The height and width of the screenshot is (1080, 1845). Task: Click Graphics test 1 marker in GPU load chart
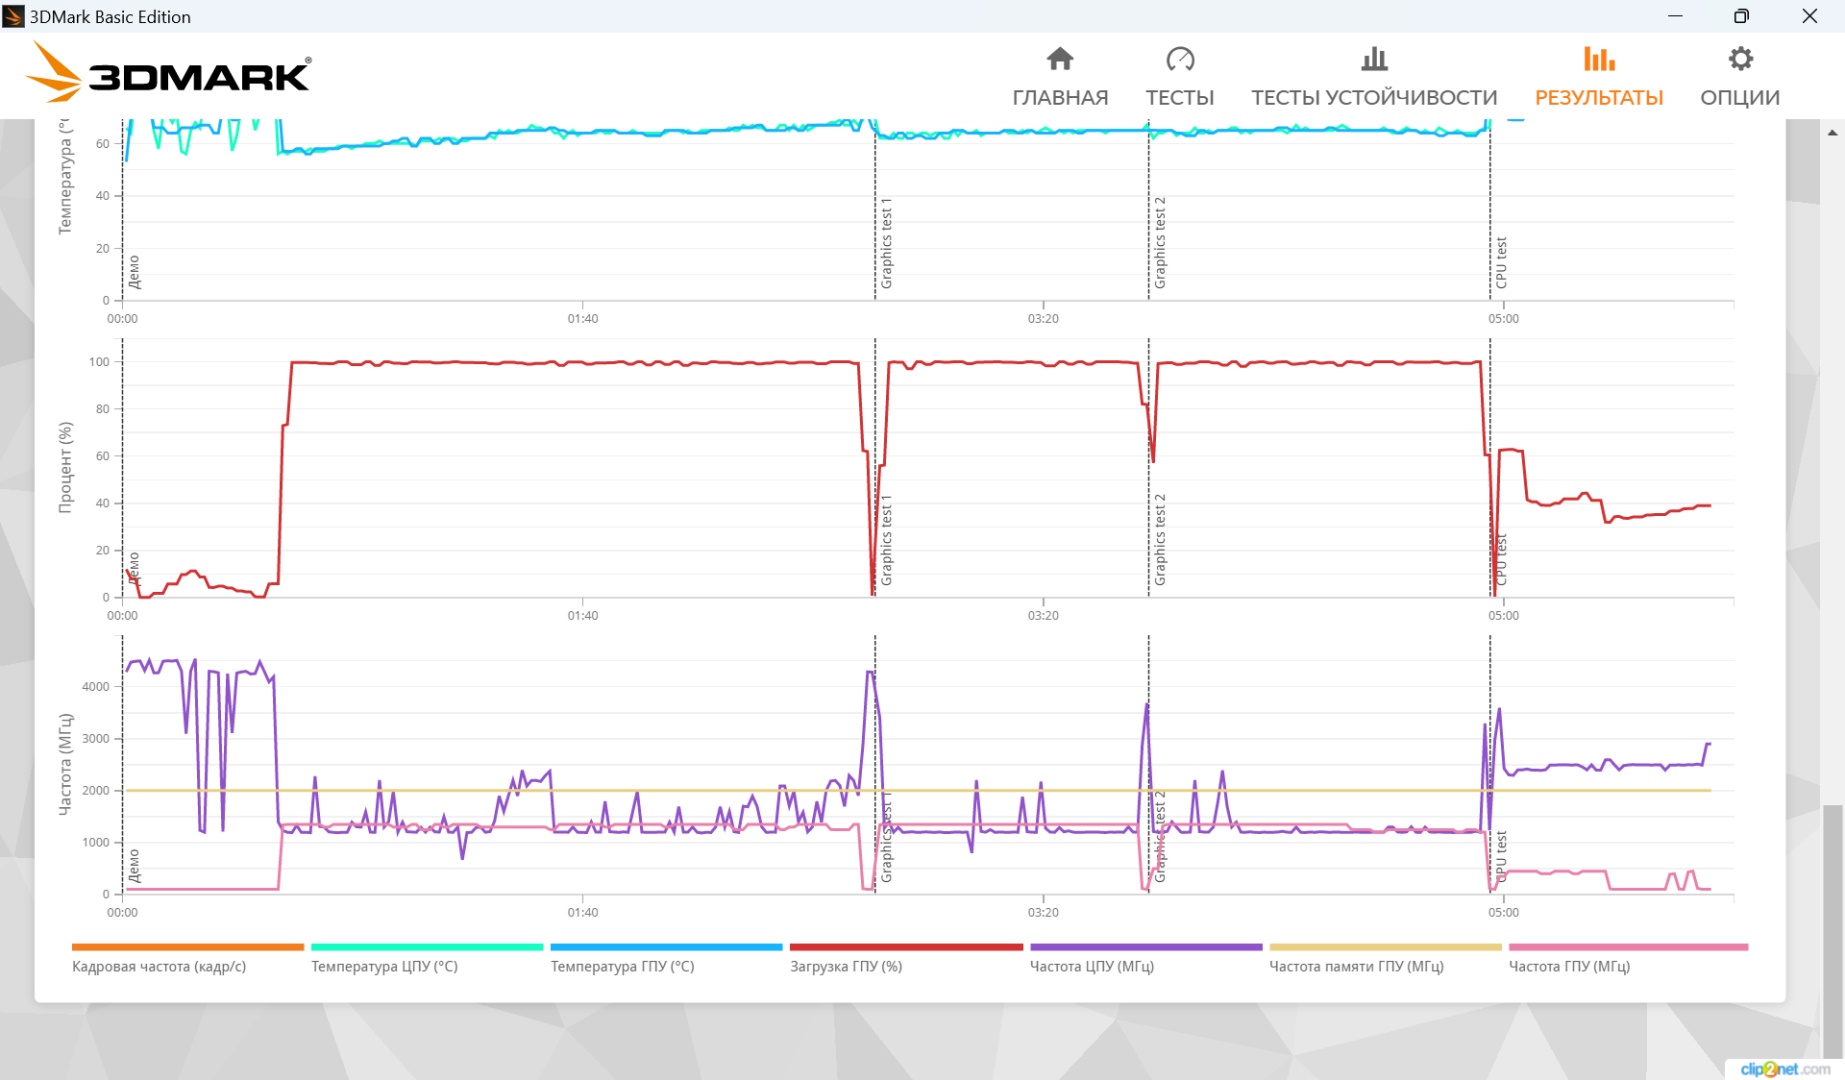886,540
